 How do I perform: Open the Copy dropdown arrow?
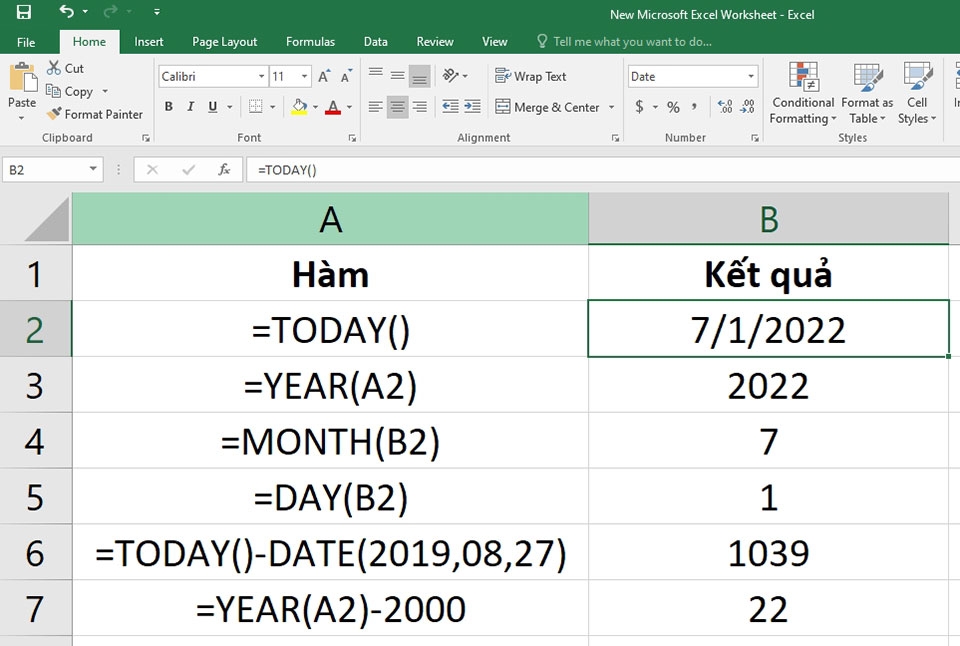[105, 91]
